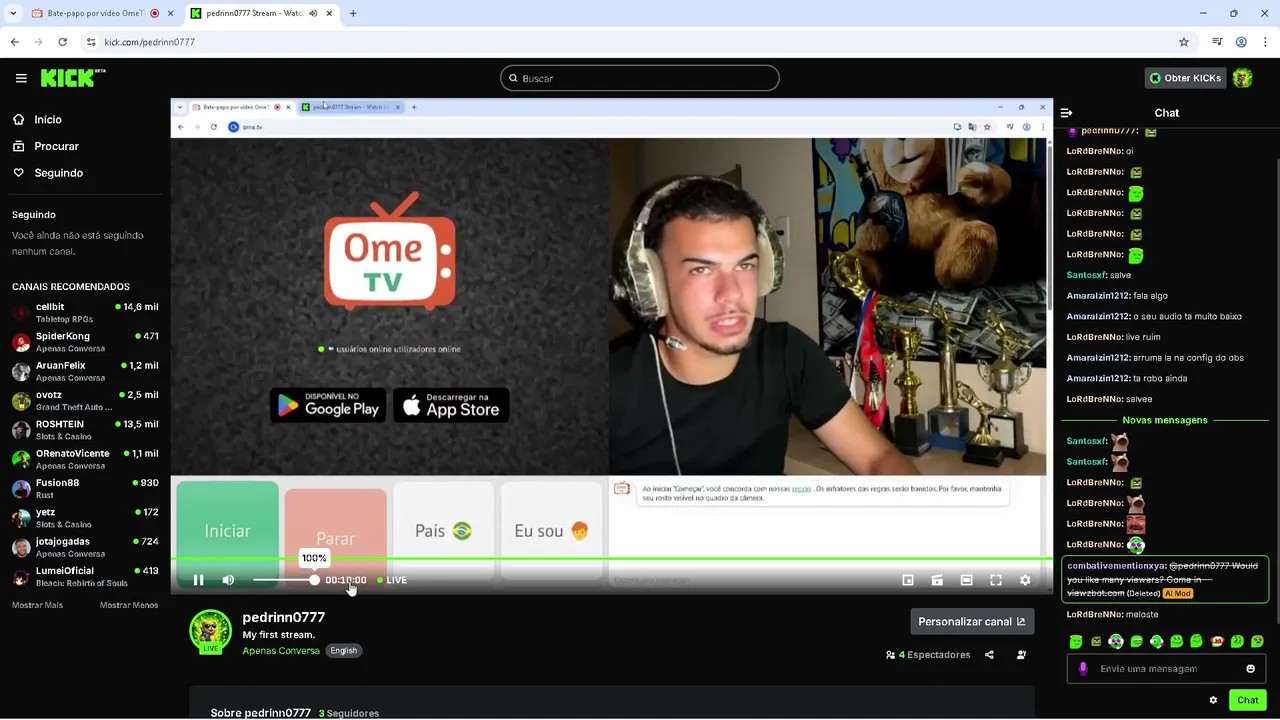
Task: Mute the player volume speaker icon
Action: pyautogui.click(x=228, y=580)
